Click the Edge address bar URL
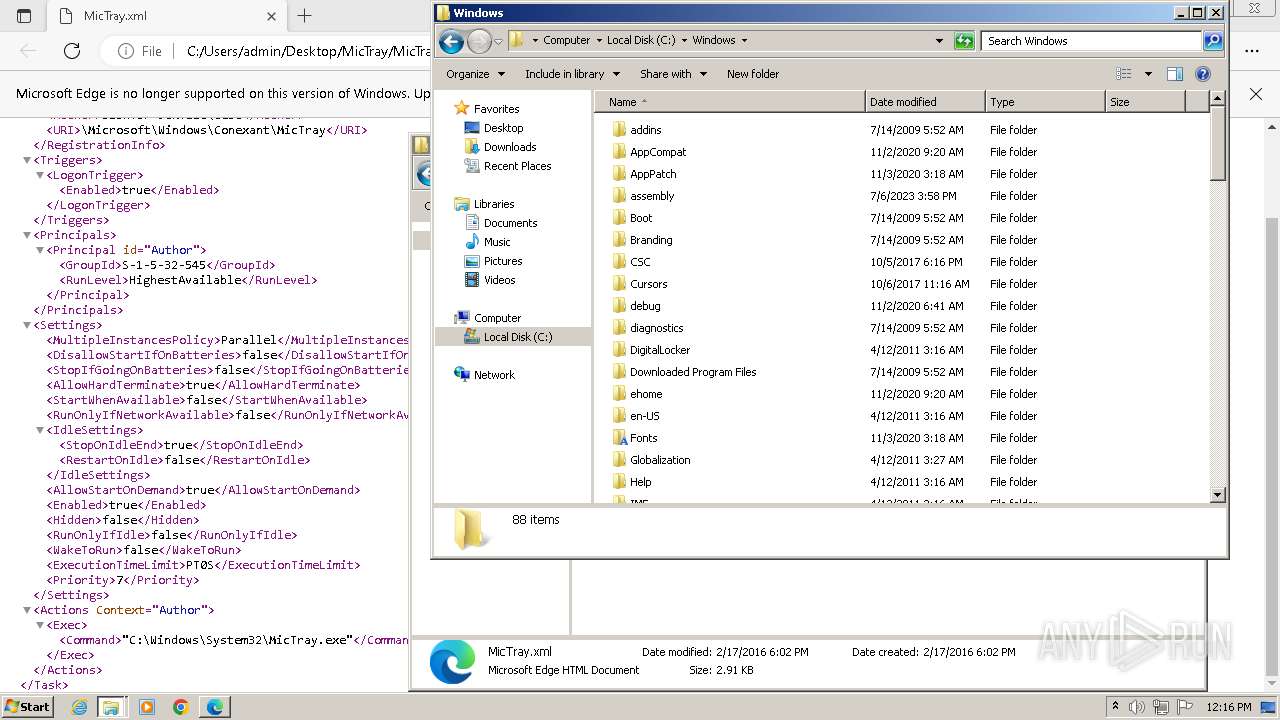Viewport: 1280px width, 720px height. pyautogui.click(x=308, y=51)
